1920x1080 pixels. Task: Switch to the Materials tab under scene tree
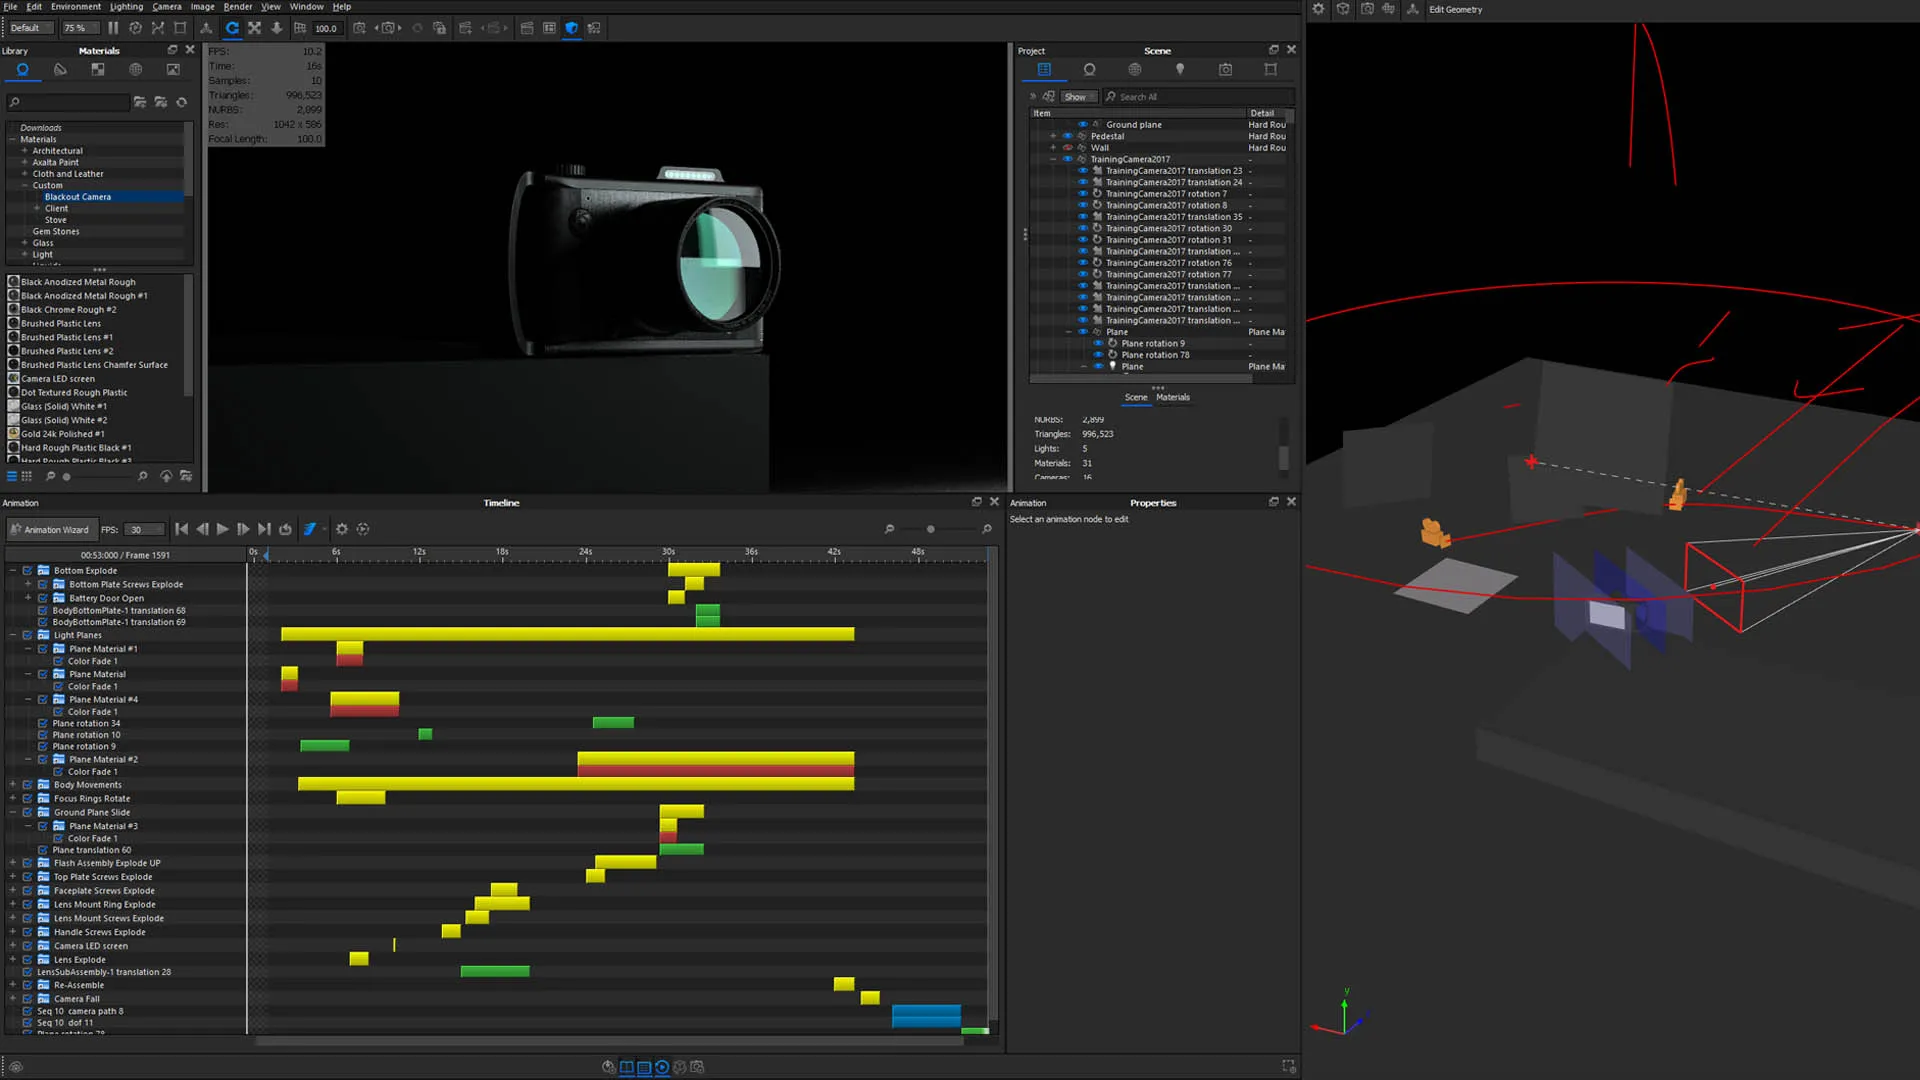1173,397
